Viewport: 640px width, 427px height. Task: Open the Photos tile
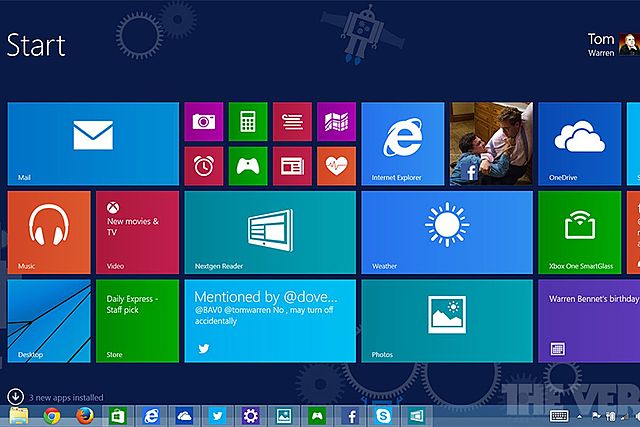point(447,321)
